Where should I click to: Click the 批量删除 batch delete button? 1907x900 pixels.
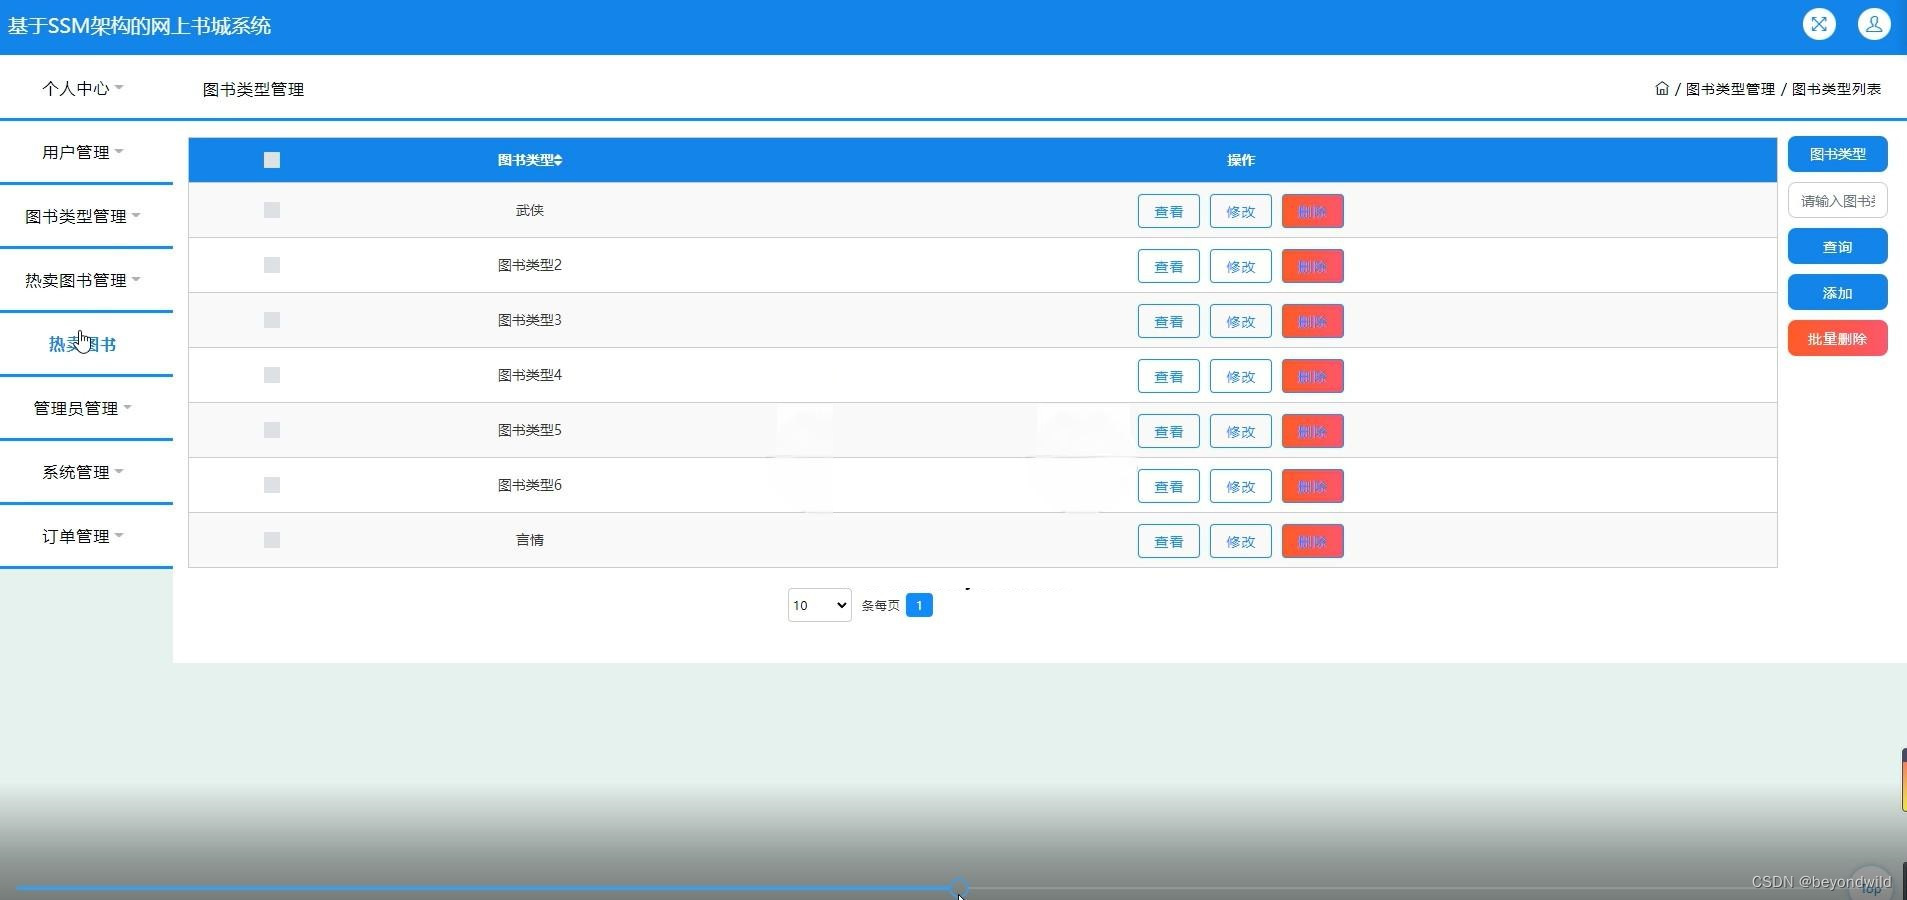pyautogui.click(x=1836, y=338)
